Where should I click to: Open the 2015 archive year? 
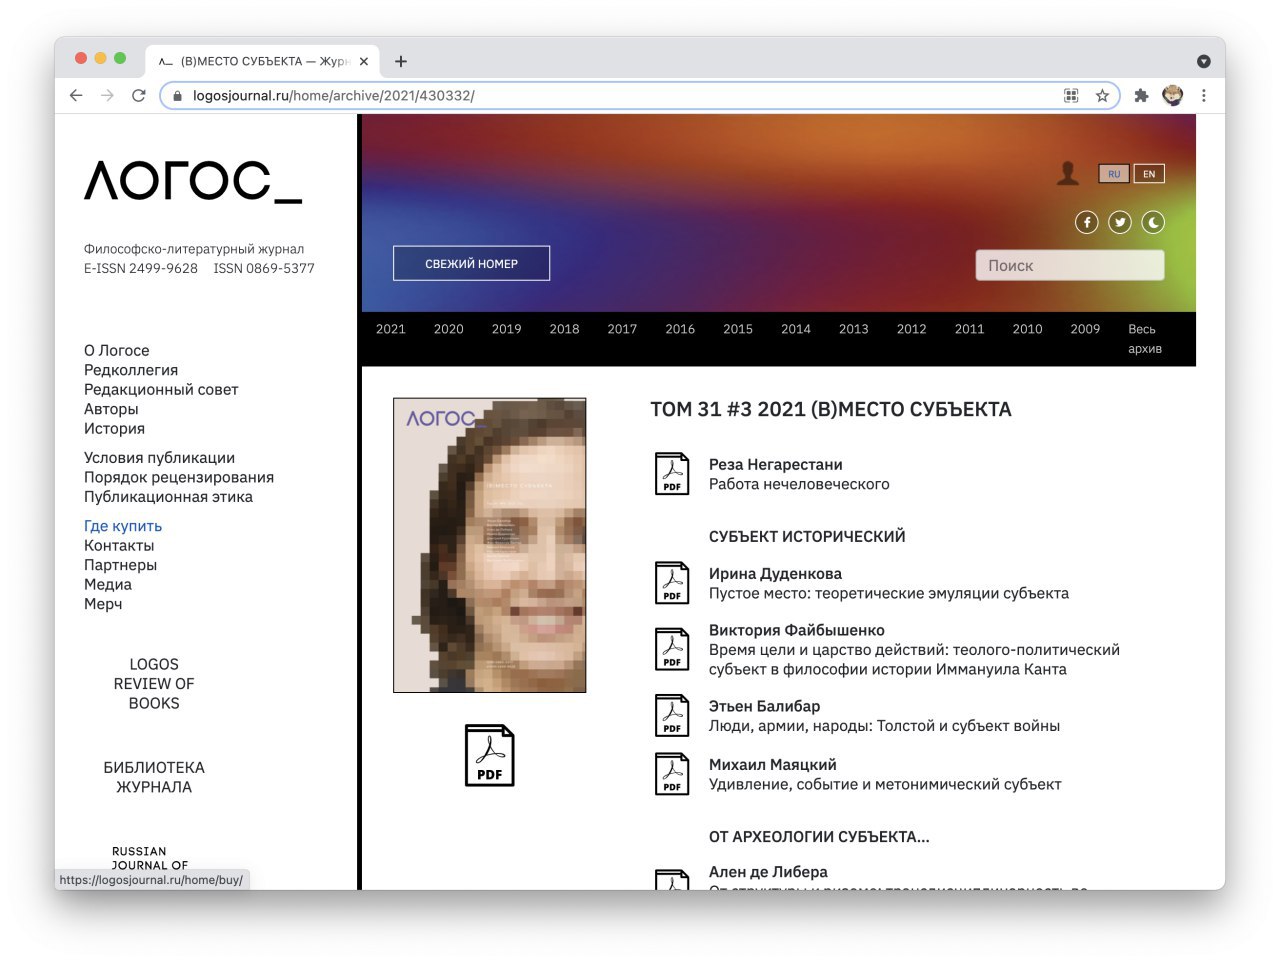738,329
